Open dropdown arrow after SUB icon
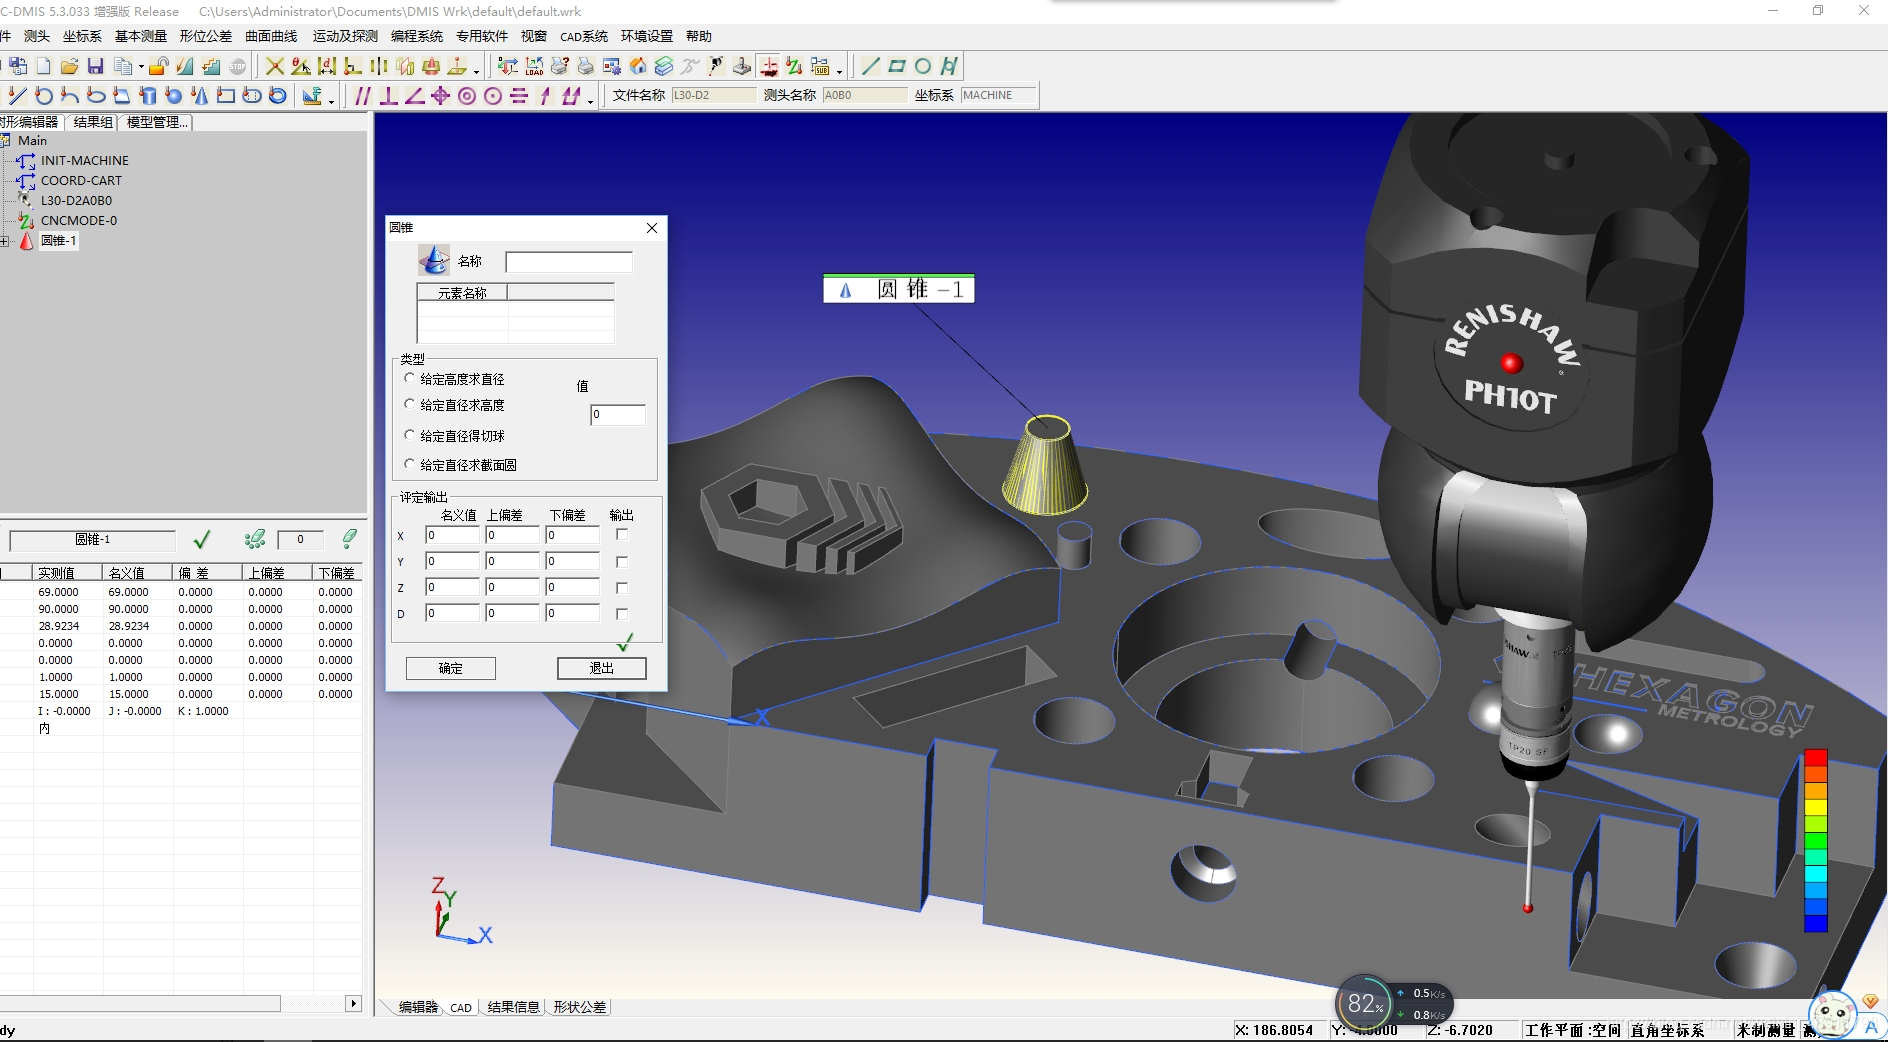The width and height of the screenshot is (1888, 1042). click(839, 71)
